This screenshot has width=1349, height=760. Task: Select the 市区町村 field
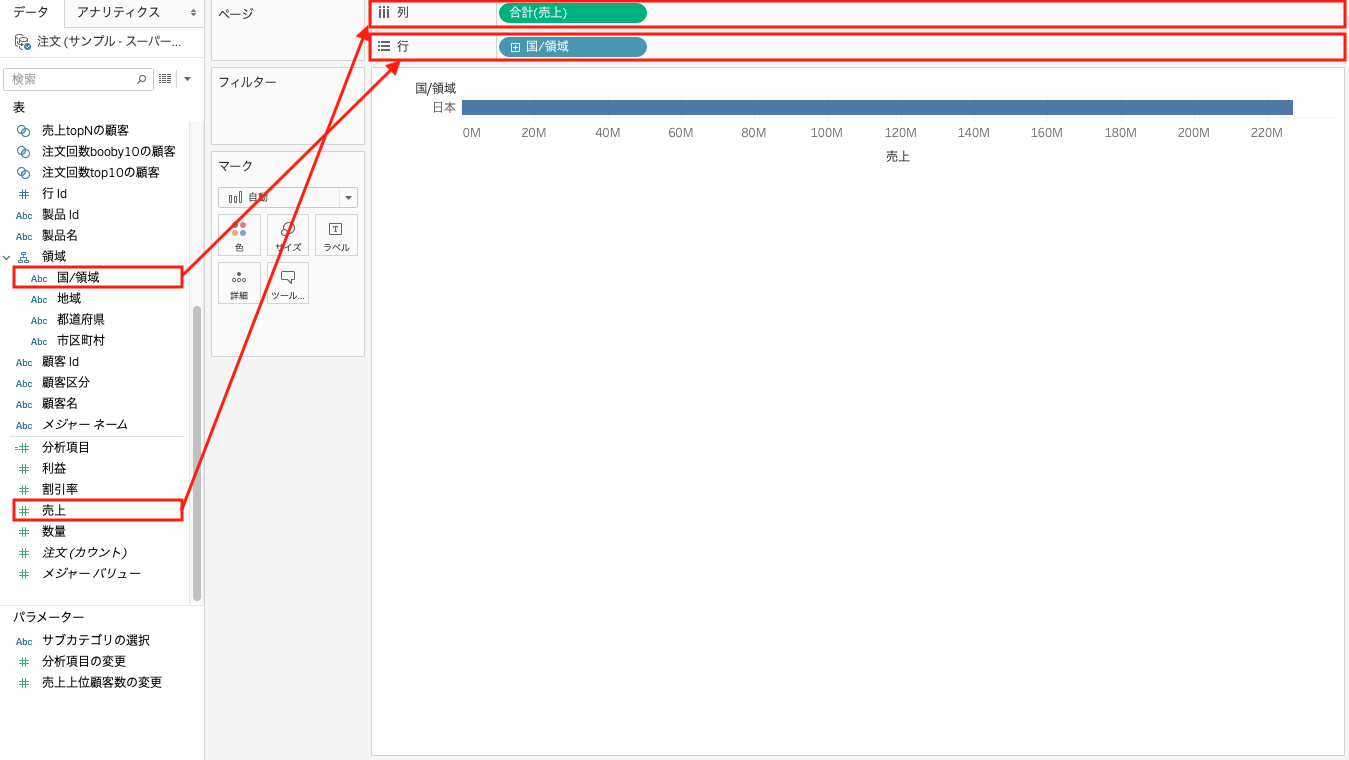coord(81,341)
